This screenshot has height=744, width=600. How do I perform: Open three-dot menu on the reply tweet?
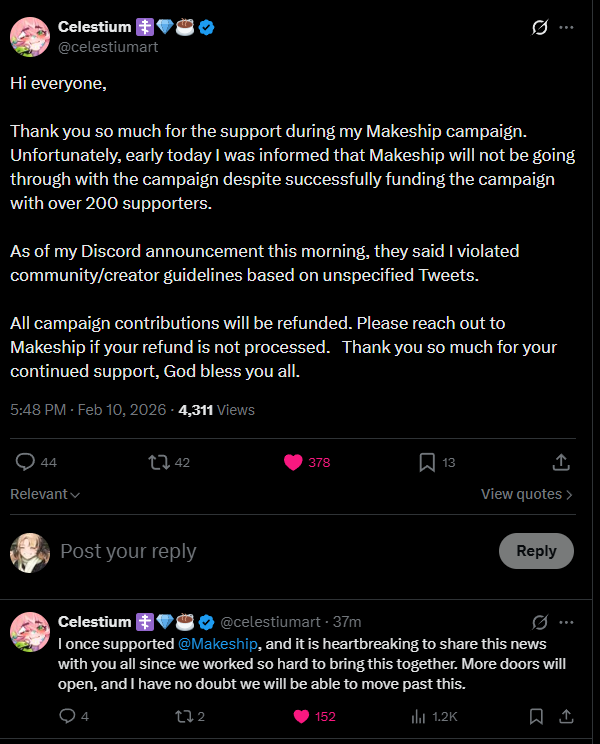[567, 622]
